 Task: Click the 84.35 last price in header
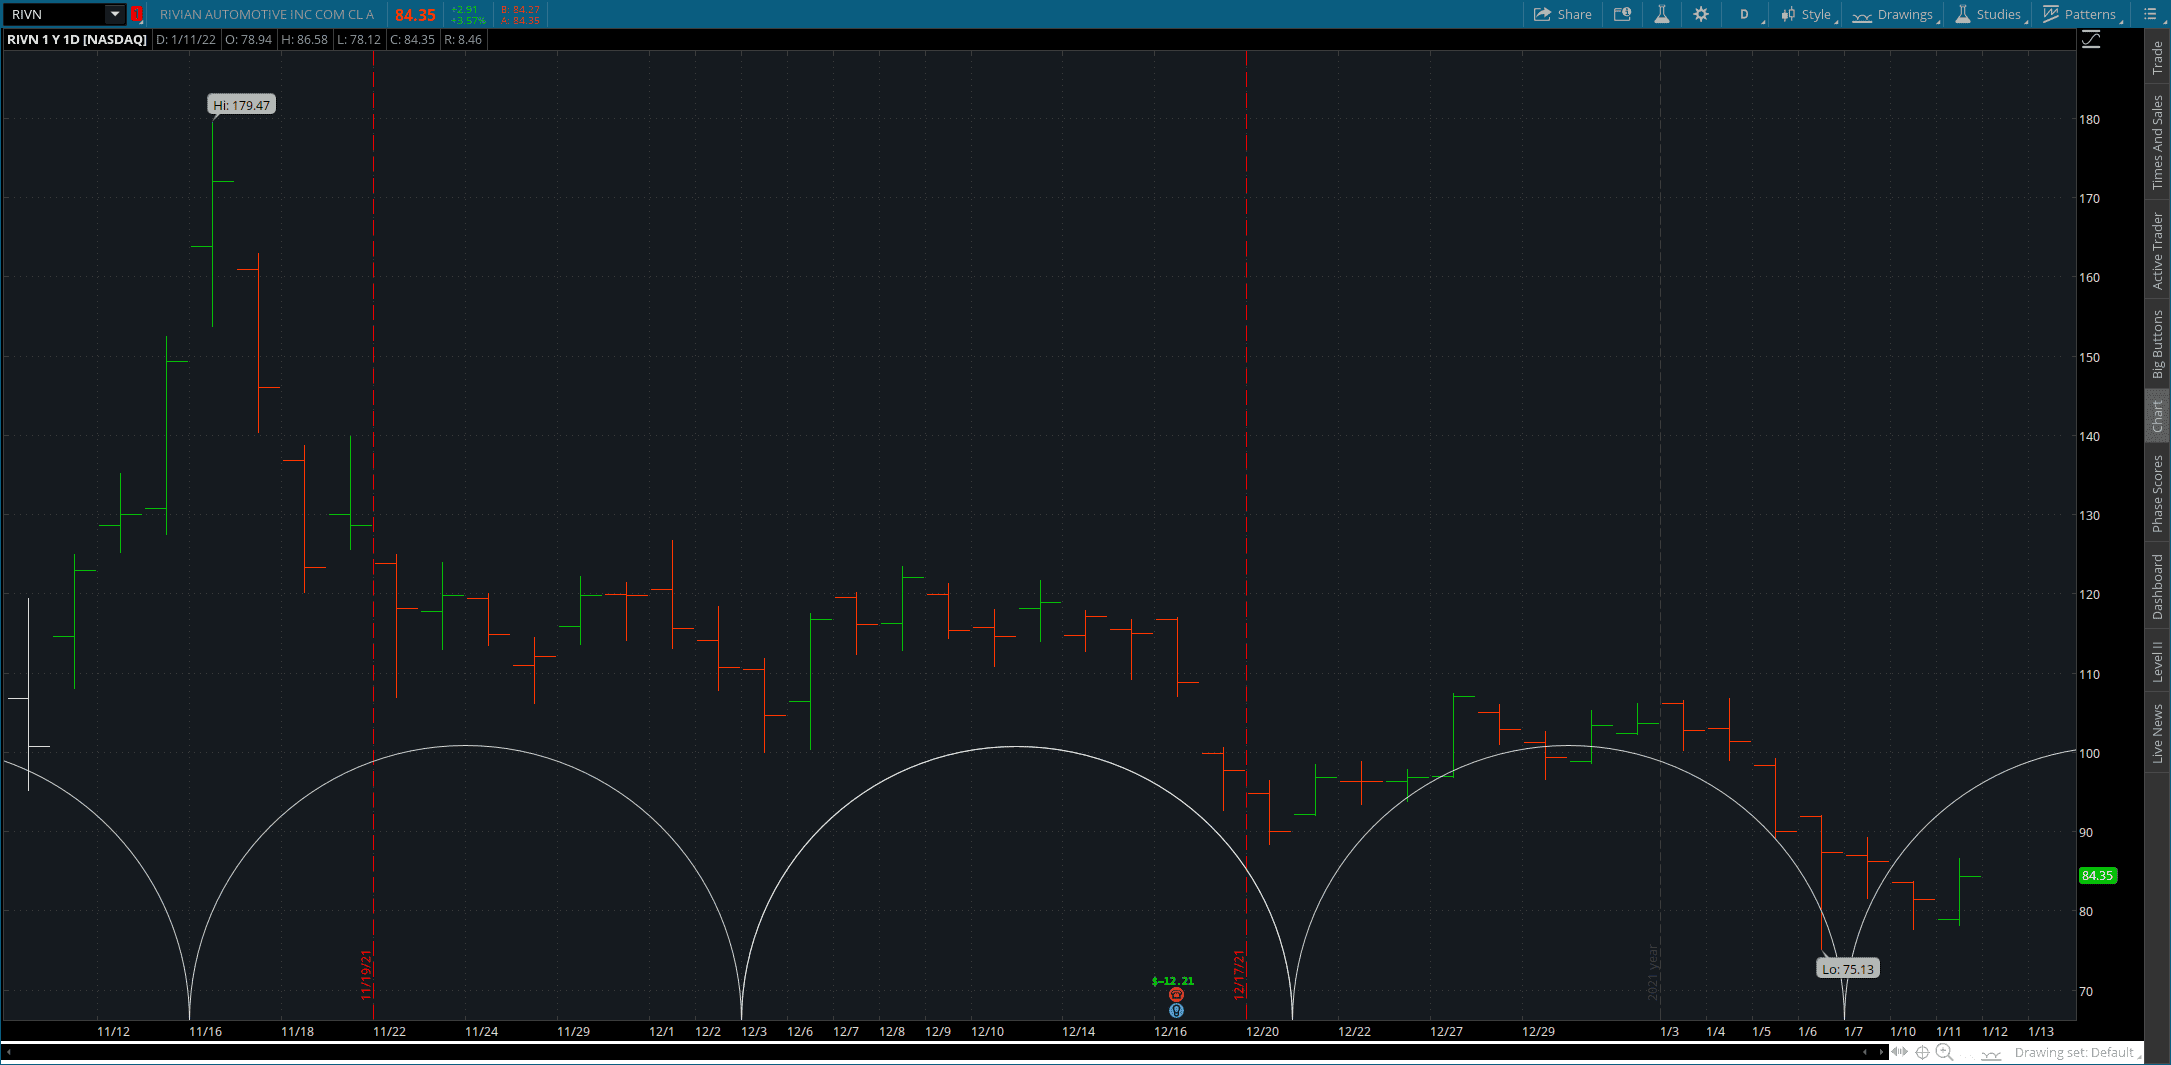(415, 15)
